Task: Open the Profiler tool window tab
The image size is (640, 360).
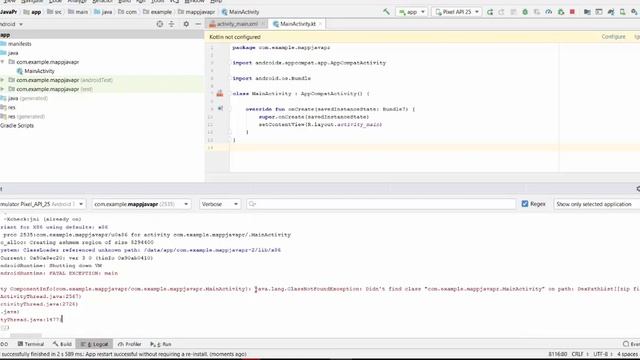Action: tap(129, 344)
